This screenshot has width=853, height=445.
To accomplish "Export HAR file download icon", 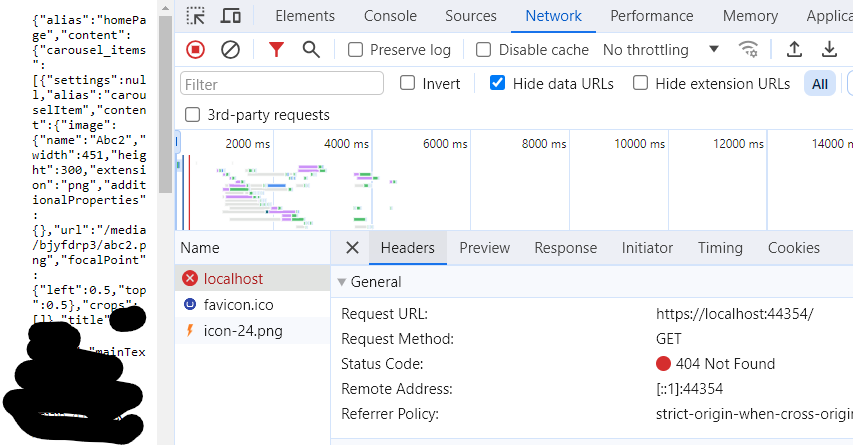I will tap(829, 50).
